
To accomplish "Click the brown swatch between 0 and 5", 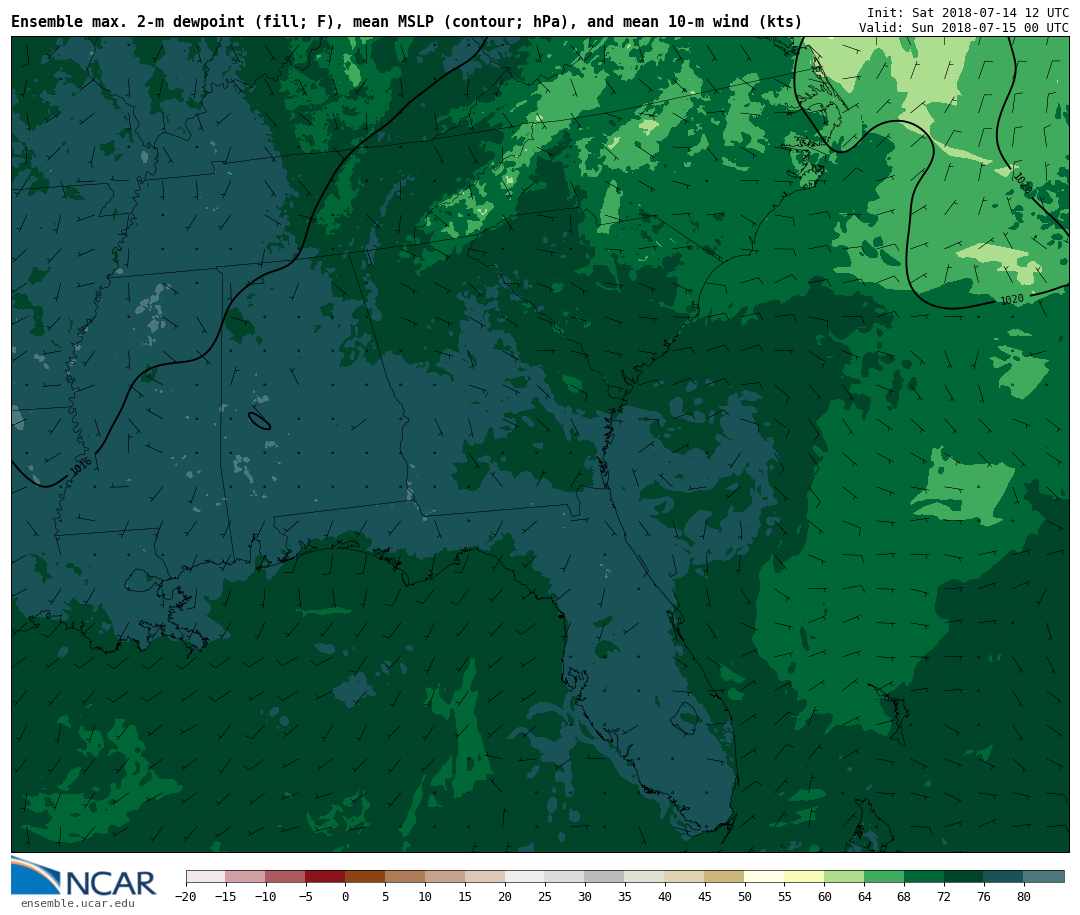I will click(x=366, y=877).
